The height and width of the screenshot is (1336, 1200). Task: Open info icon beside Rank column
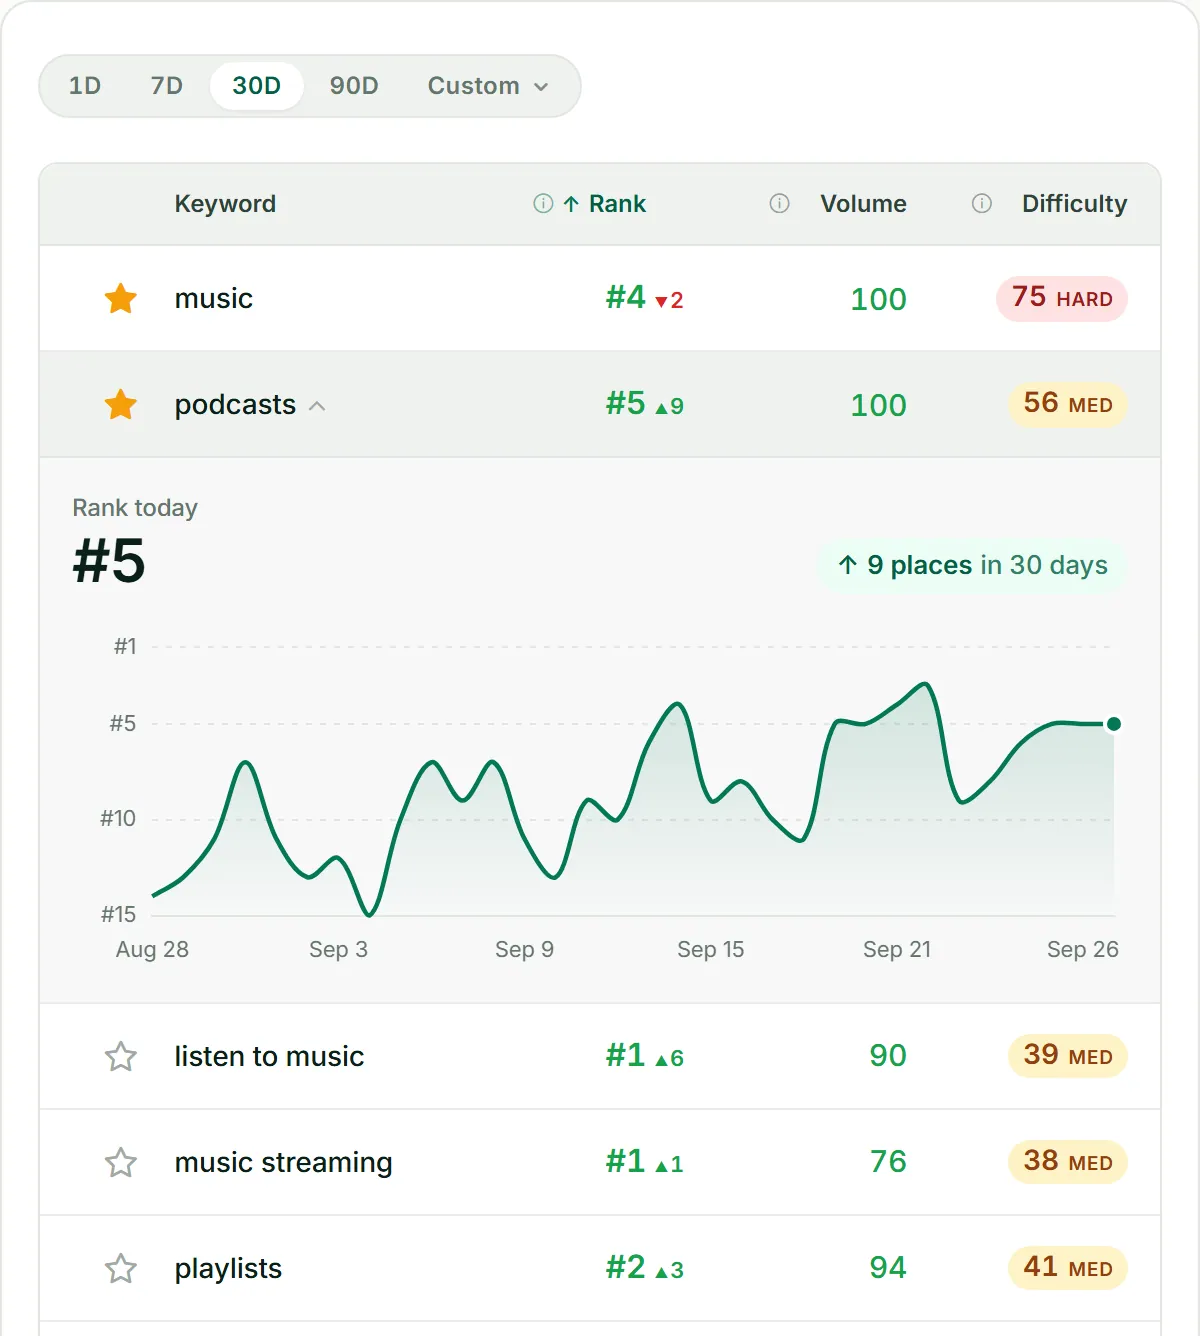coord(543,204)
